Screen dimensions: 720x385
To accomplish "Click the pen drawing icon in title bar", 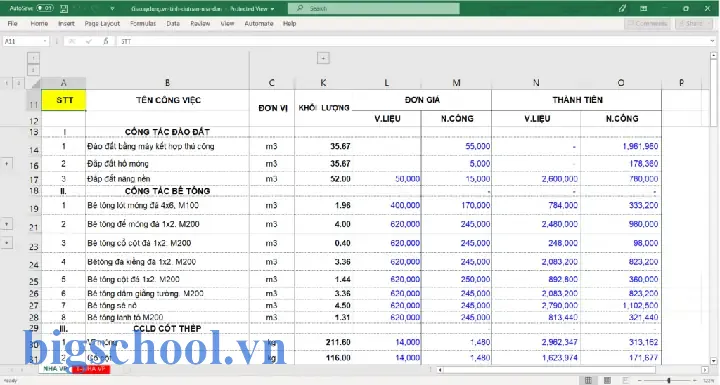I will [622, 8].
